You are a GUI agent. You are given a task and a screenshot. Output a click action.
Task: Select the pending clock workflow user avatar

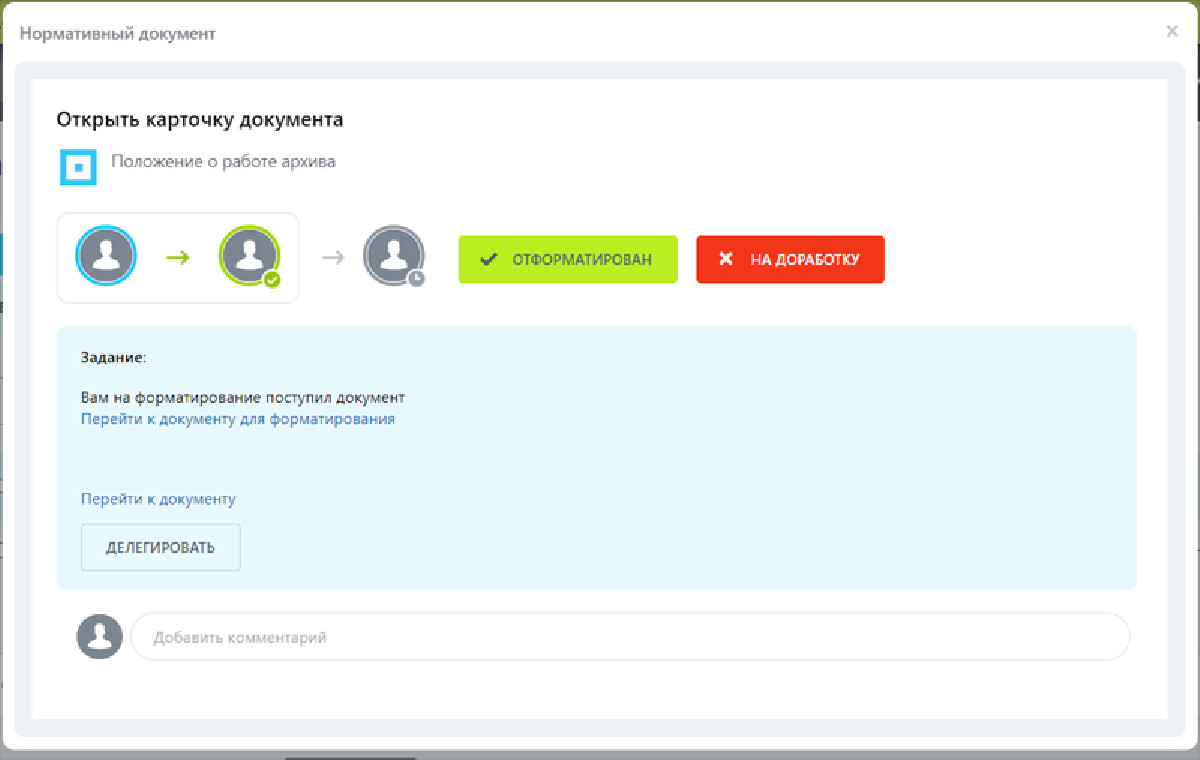click(x=394, y=256)
